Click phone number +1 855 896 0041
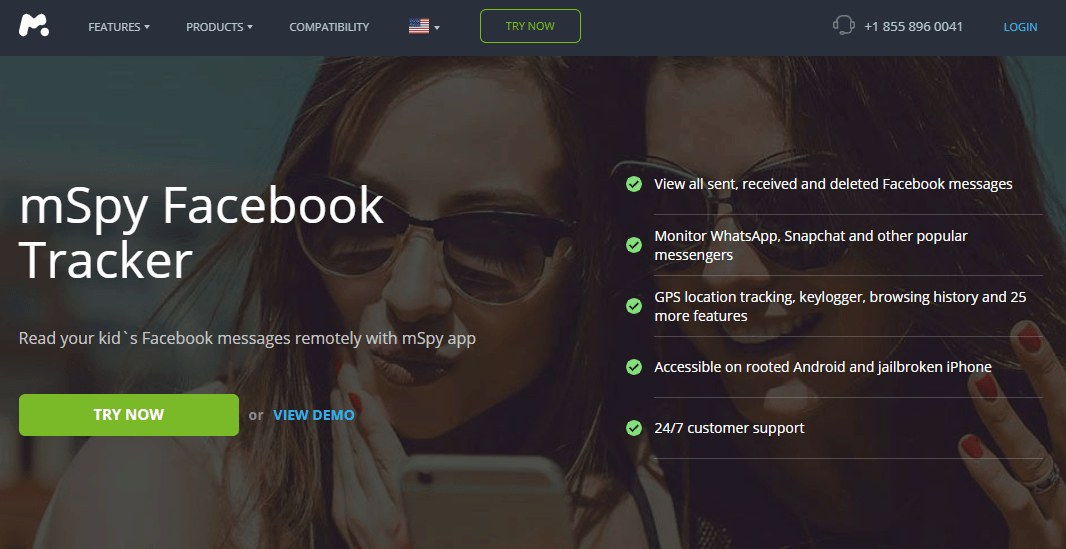Screen dimensions: 1066x549 (x=913, y=27)
